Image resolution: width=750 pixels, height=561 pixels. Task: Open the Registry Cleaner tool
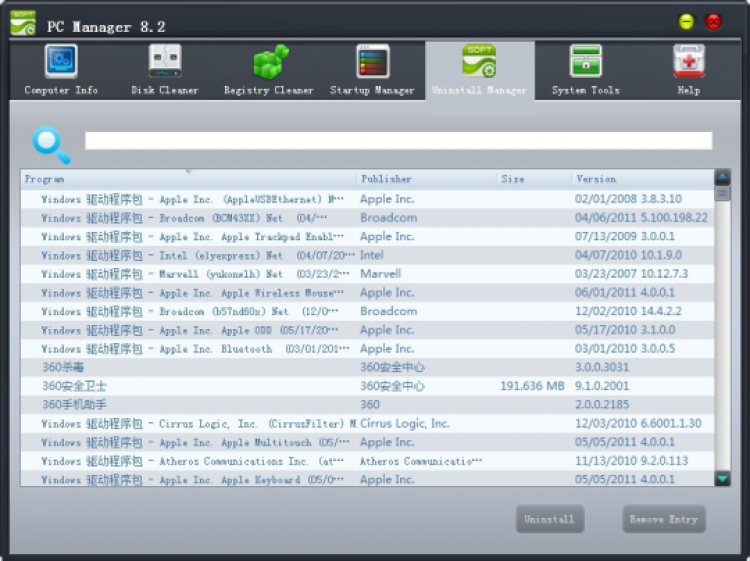pyautogui.click(x=269, y=70)
